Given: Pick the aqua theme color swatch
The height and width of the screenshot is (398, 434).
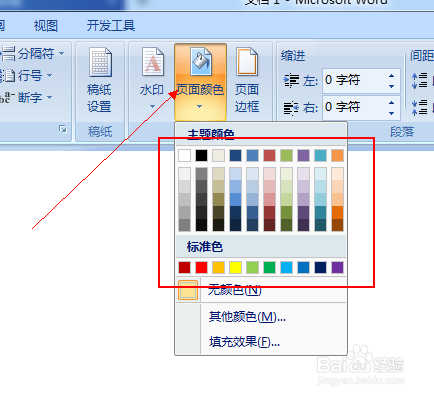Looking at the screenshot, I should tap(320, 156).
